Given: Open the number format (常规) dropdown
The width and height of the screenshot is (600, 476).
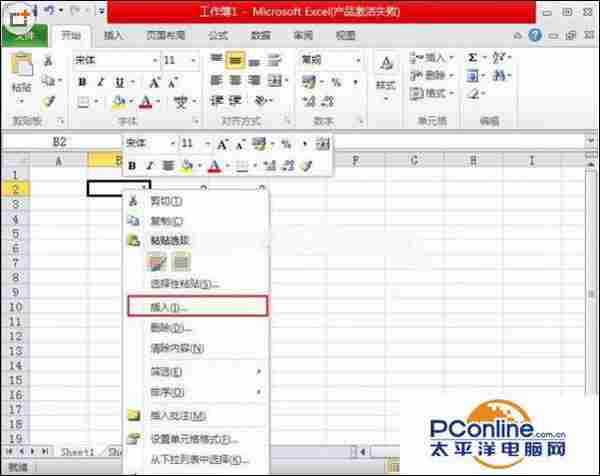Looking at the screenshot, I should click(360, 60).
